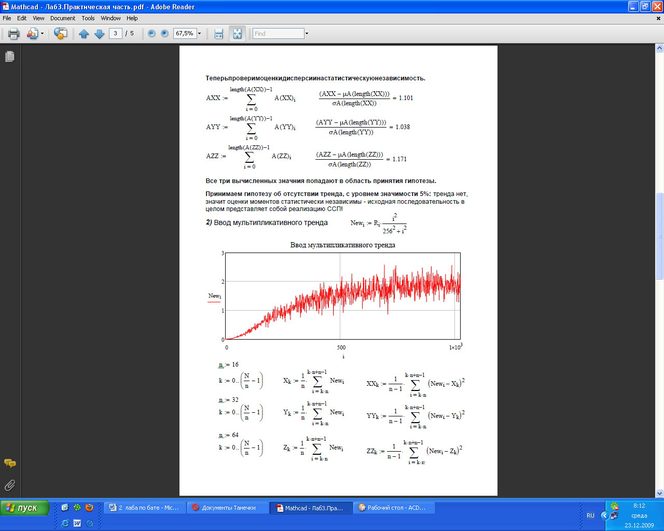Click the zoom in plus button
This screenshot has height=531, width=664.
[165, 33]
